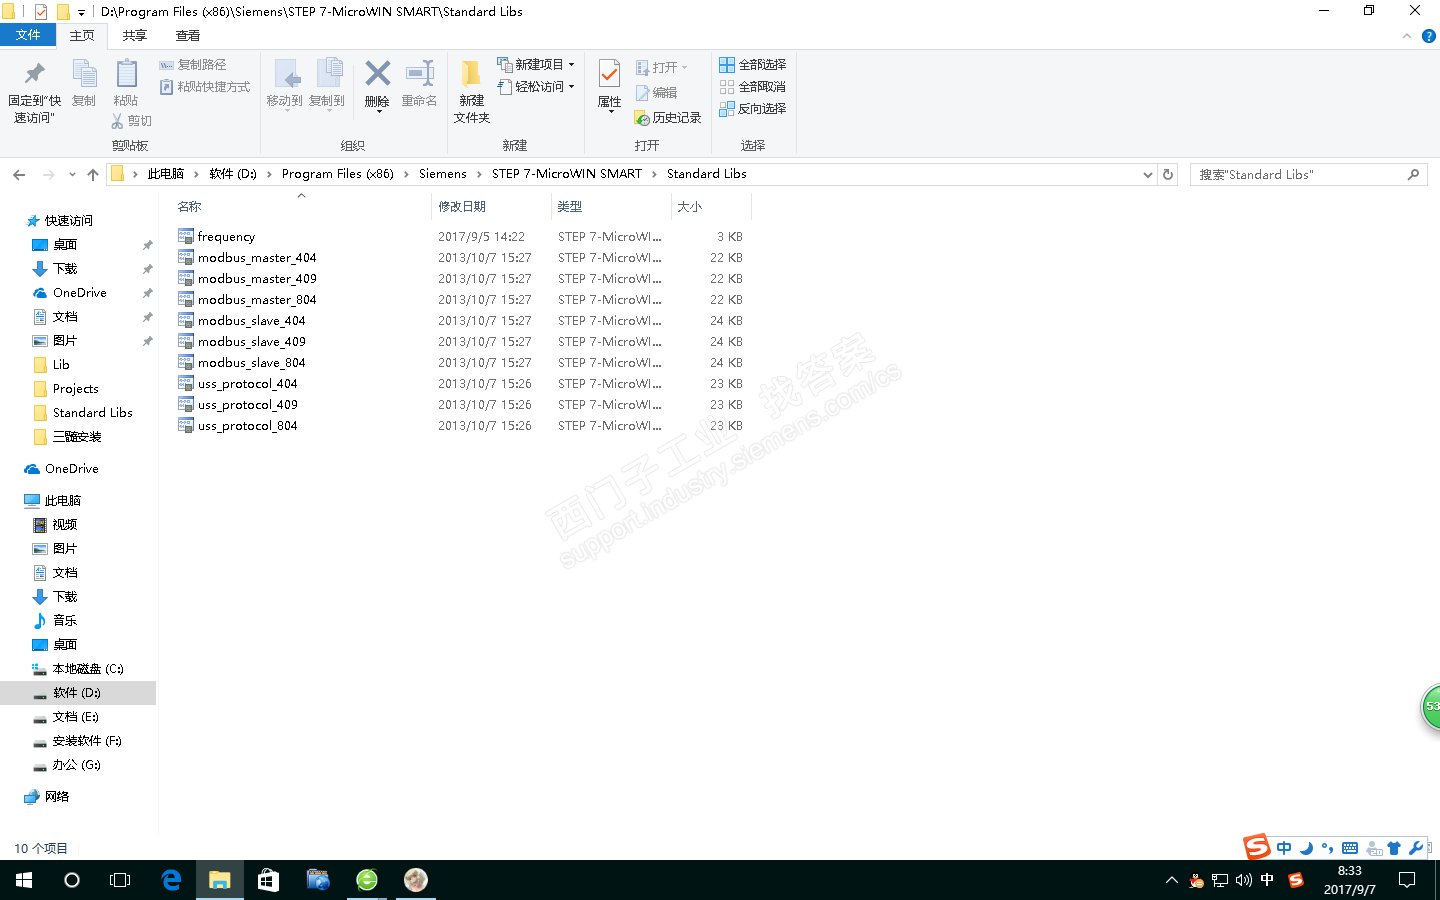Click the 复制 copy icon in ribbon
The image size is (1440, 900).
[x=84, y=74]
